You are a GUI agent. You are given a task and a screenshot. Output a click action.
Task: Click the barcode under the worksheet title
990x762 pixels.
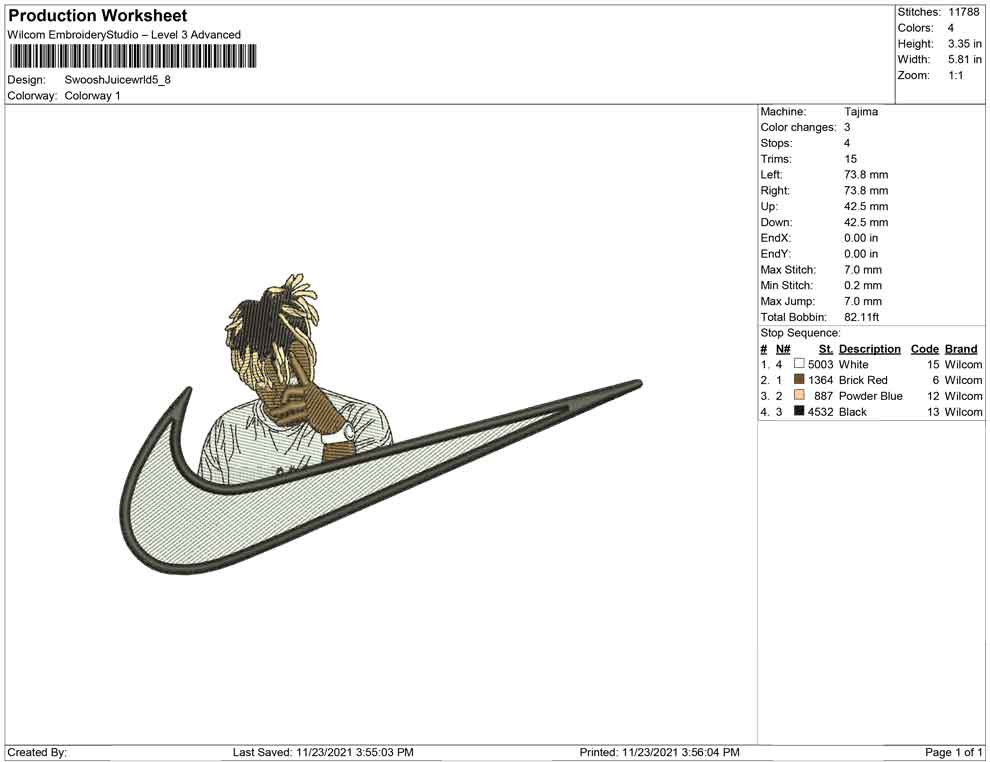(133, 56)
